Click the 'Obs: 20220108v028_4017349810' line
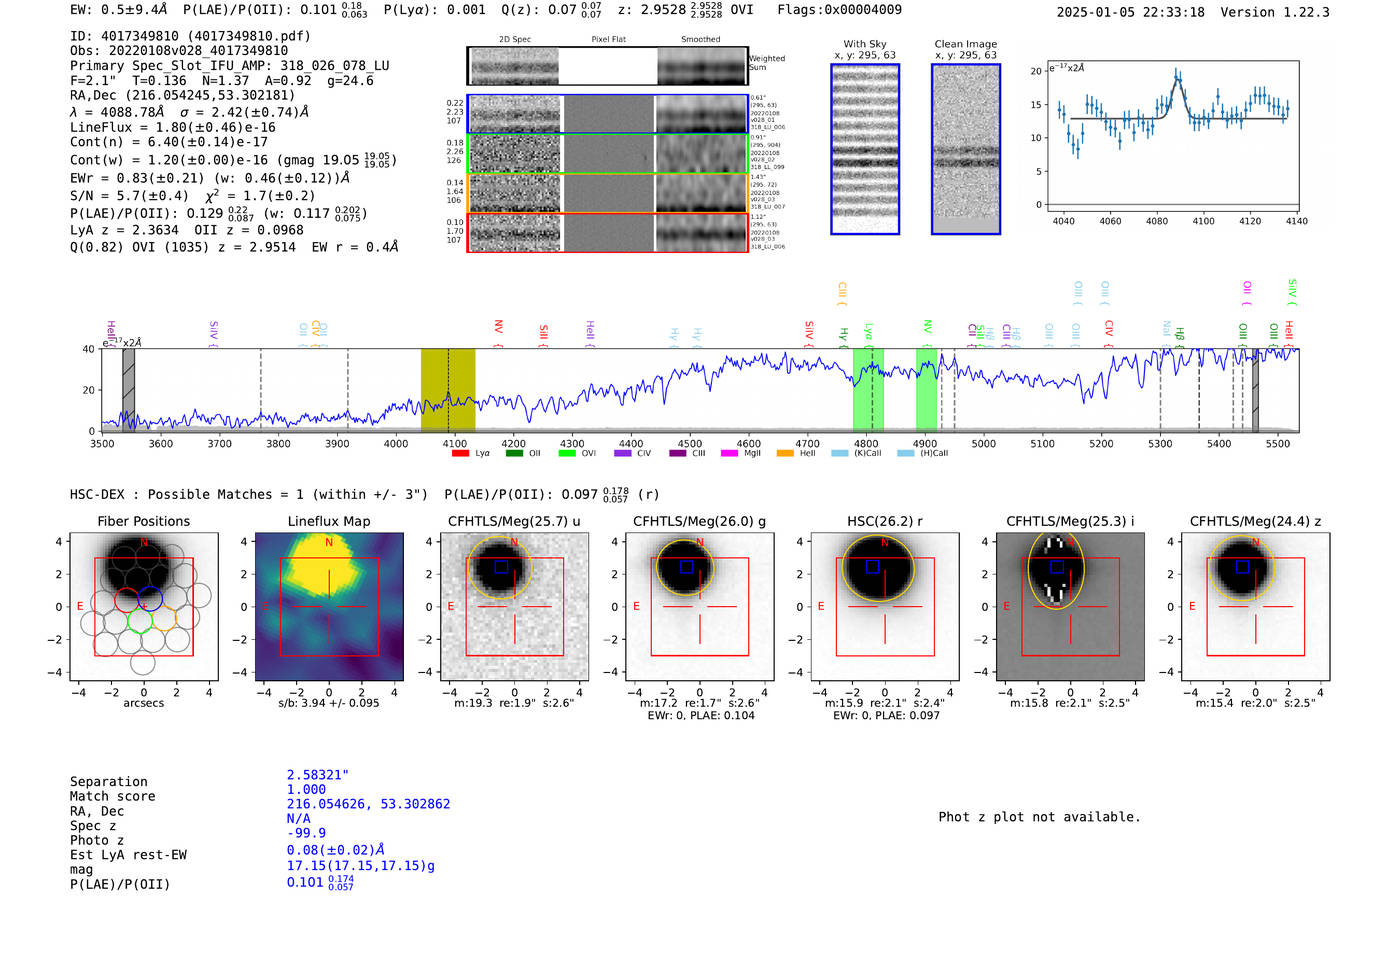The image size is (1400, 953). click(x=179, y=51)
